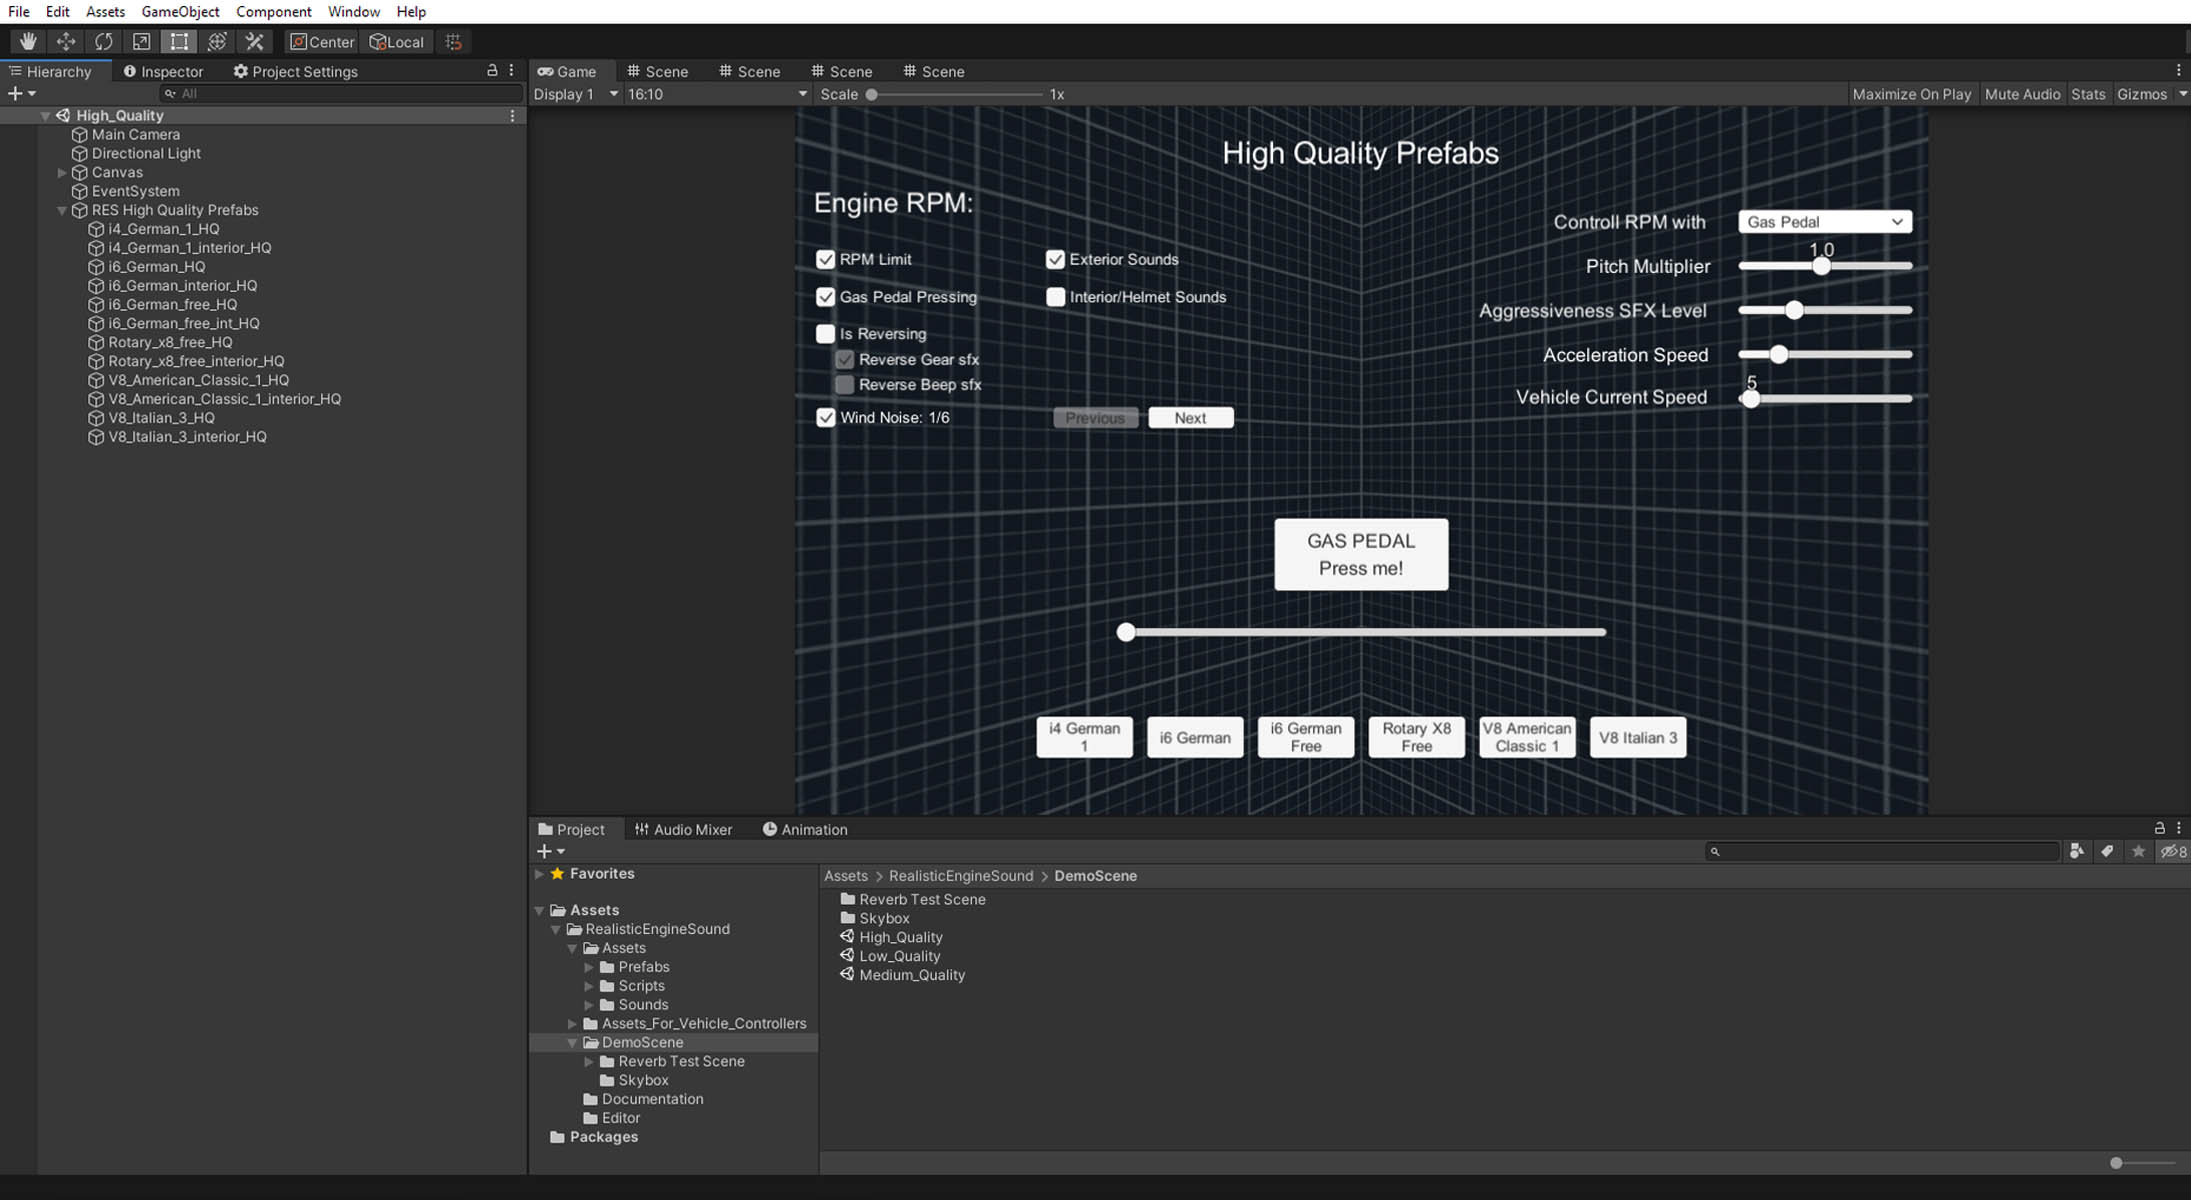This screenshot has width=2191, height=1200.
Task: Click Search by Label tag icon
Action: (x=2107, y=851)
